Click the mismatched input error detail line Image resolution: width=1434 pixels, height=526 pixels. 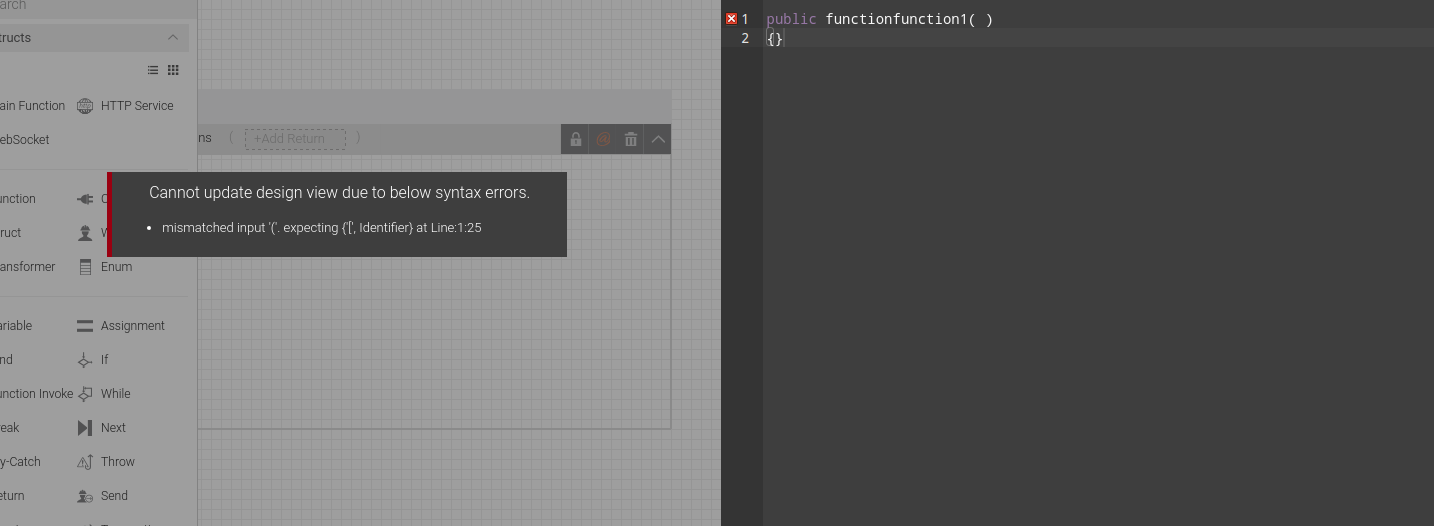click(321, 228)
